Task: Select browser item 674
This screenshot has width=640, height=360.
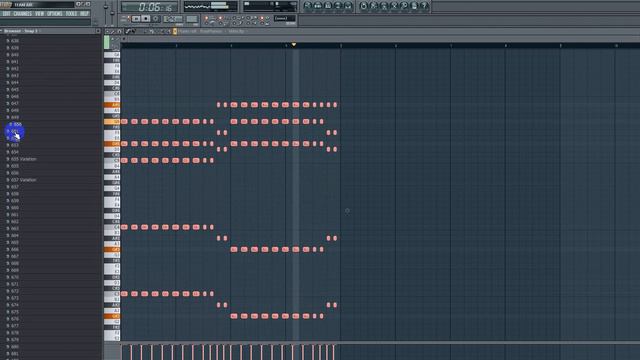Action: click(12, 304)
